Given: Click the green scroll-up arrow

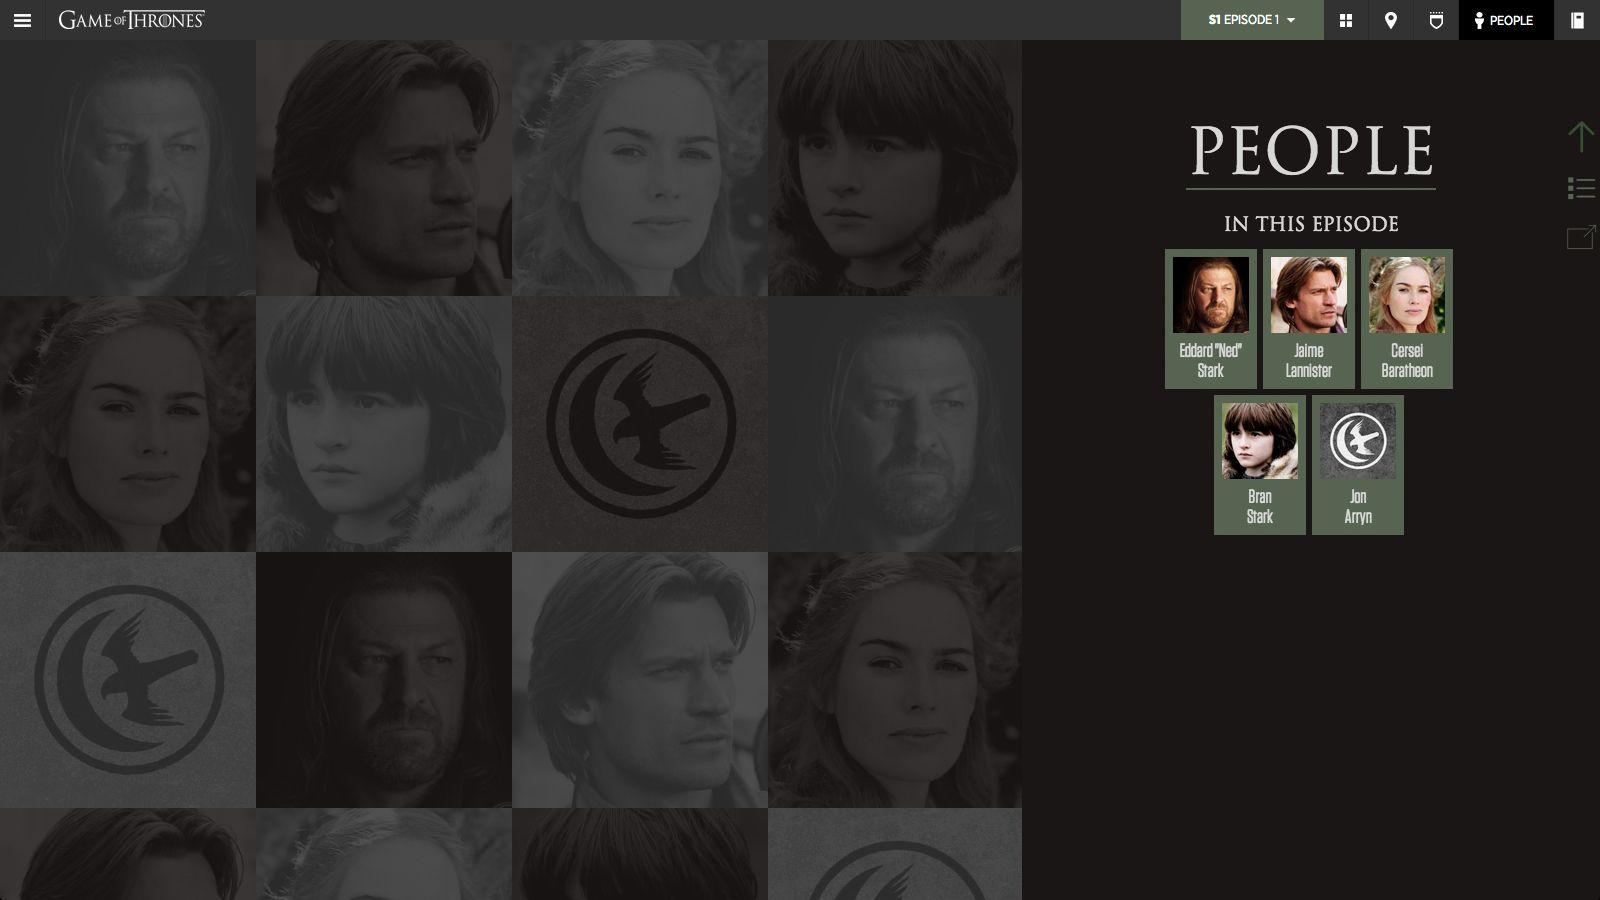Looking at the screenshot, I should coord(1580,137).
